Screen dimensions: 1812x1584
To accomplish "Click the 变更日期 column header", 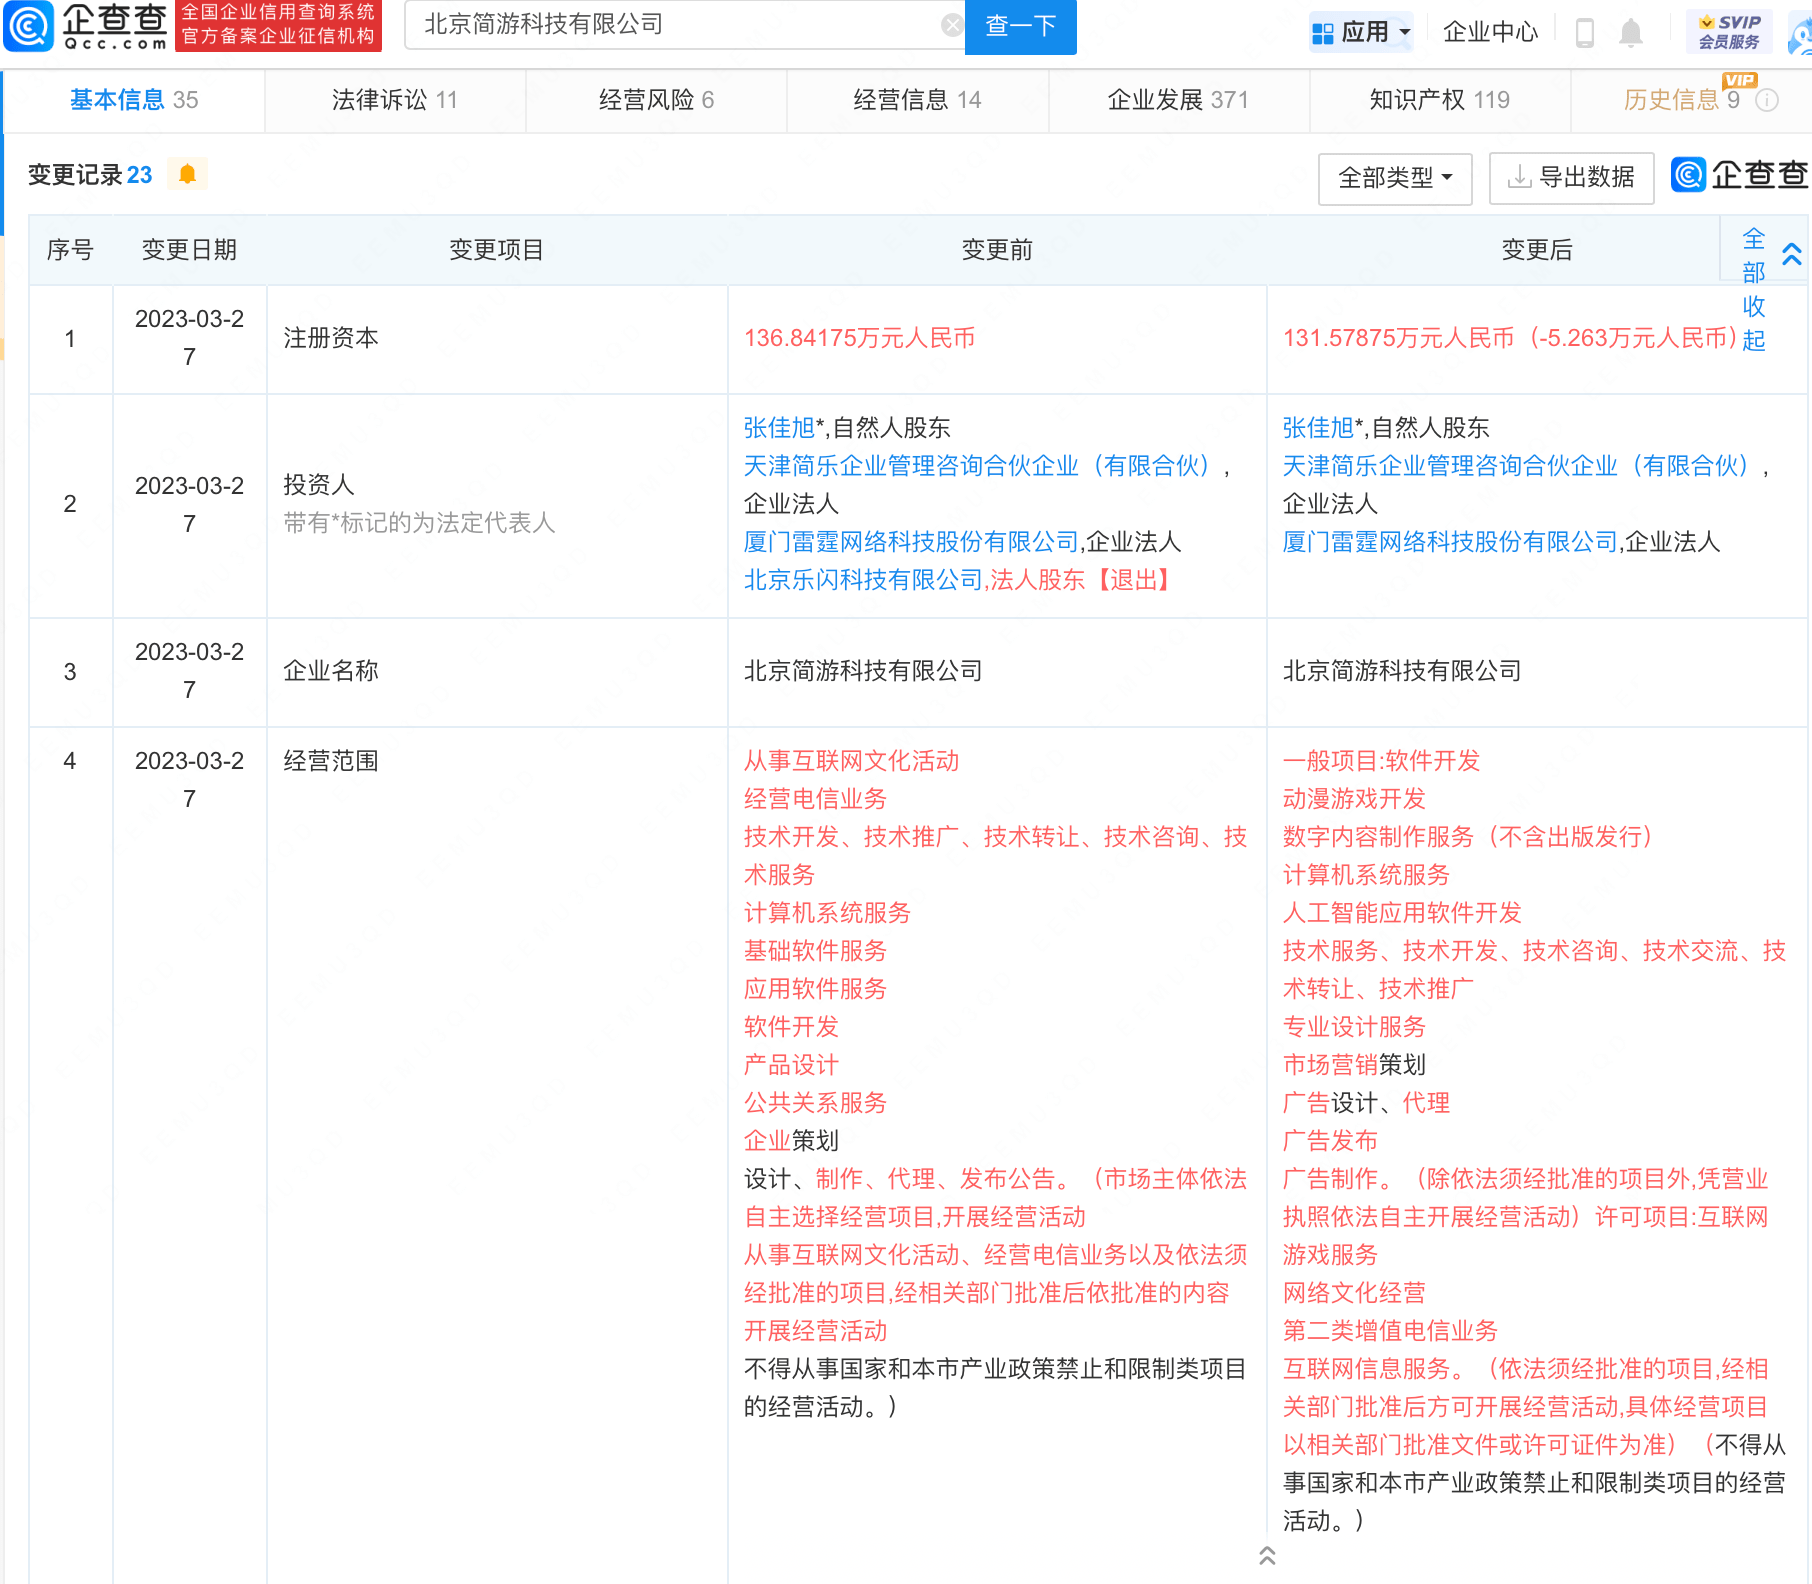I will point(189,250).
